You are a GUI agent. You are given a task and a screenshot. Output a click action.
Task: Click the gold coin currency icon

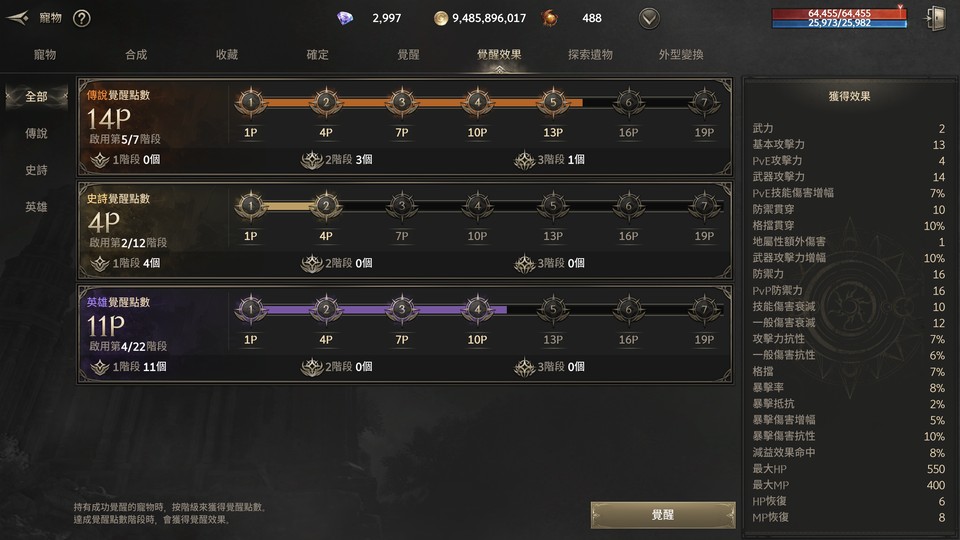(441, 18)
